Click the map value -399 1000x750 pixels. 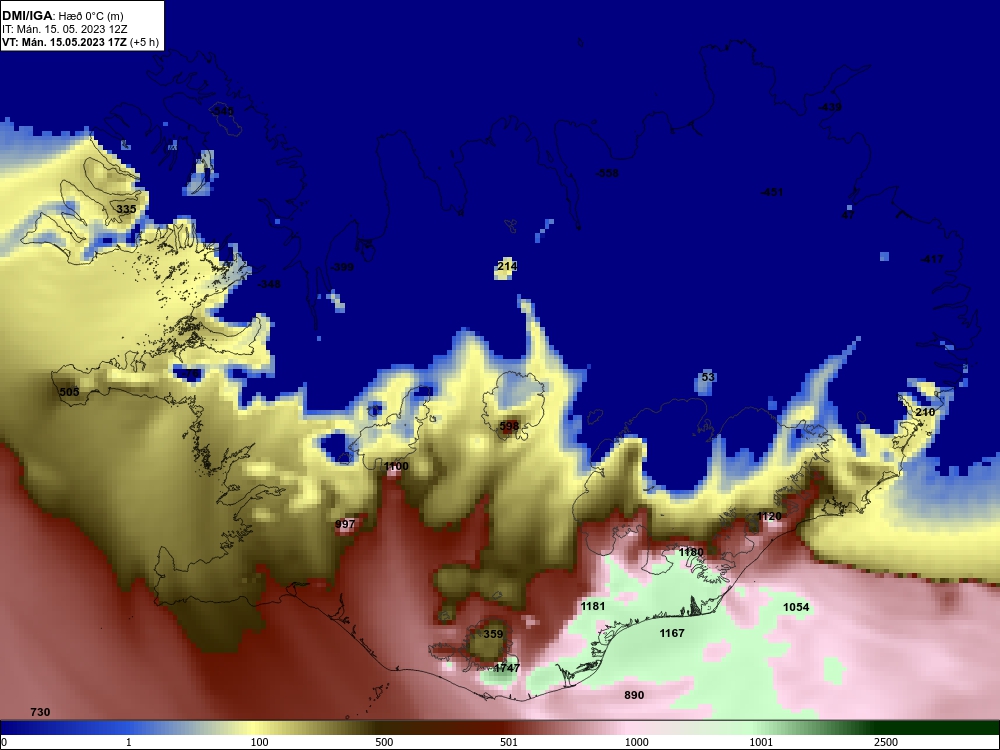pyautogui.click(x=342, y=267)
